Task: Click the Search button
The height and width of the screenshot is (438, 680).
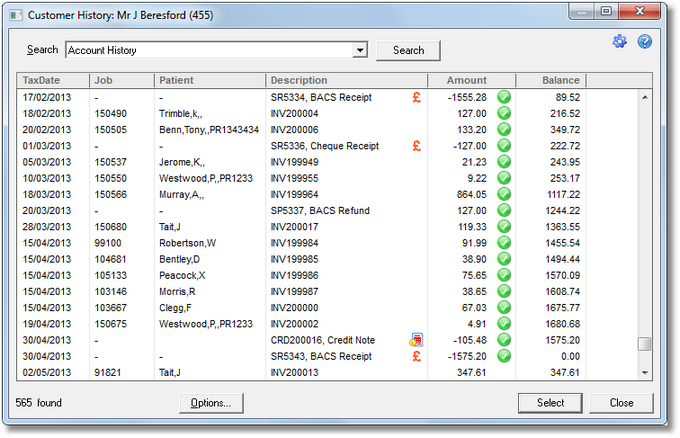Action: (408, 50)
